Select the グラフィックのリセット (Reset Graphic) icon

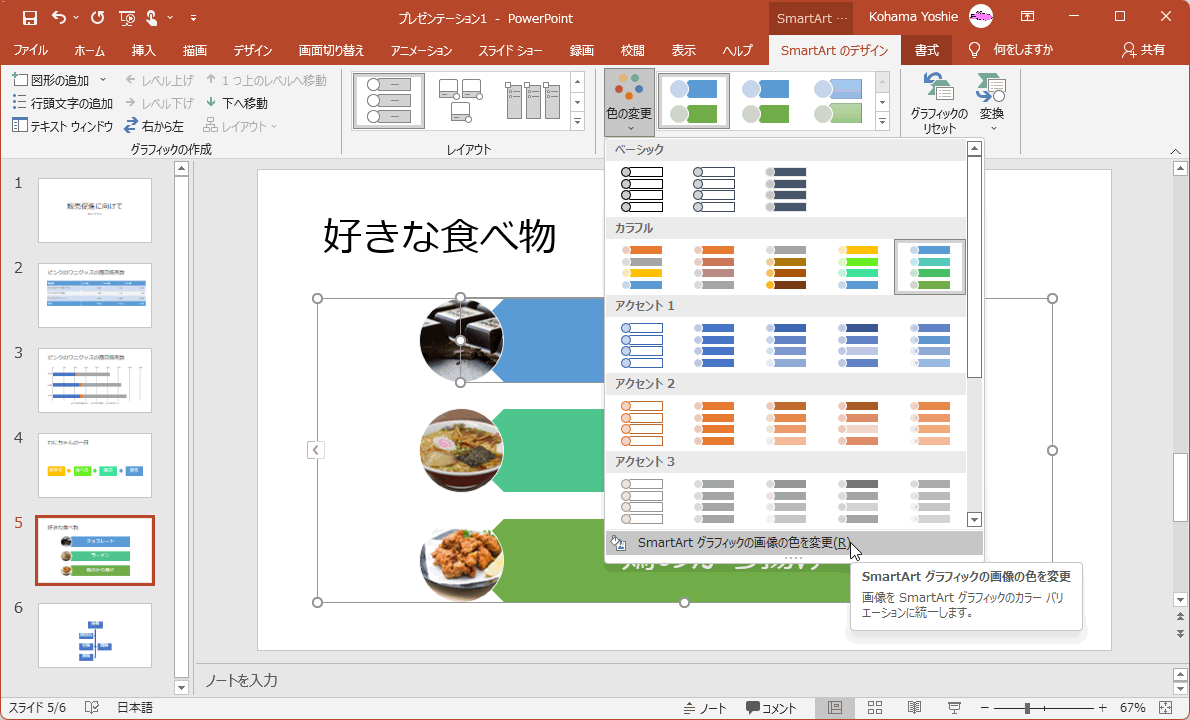pos(939,100)
